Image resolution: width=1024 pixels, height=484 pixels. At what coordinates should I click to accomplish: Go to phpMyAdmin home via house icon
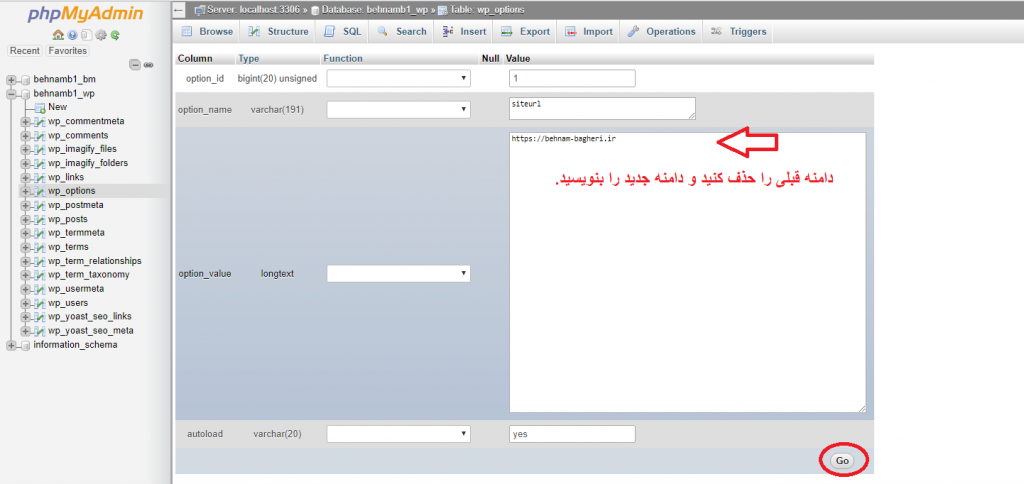57,35
